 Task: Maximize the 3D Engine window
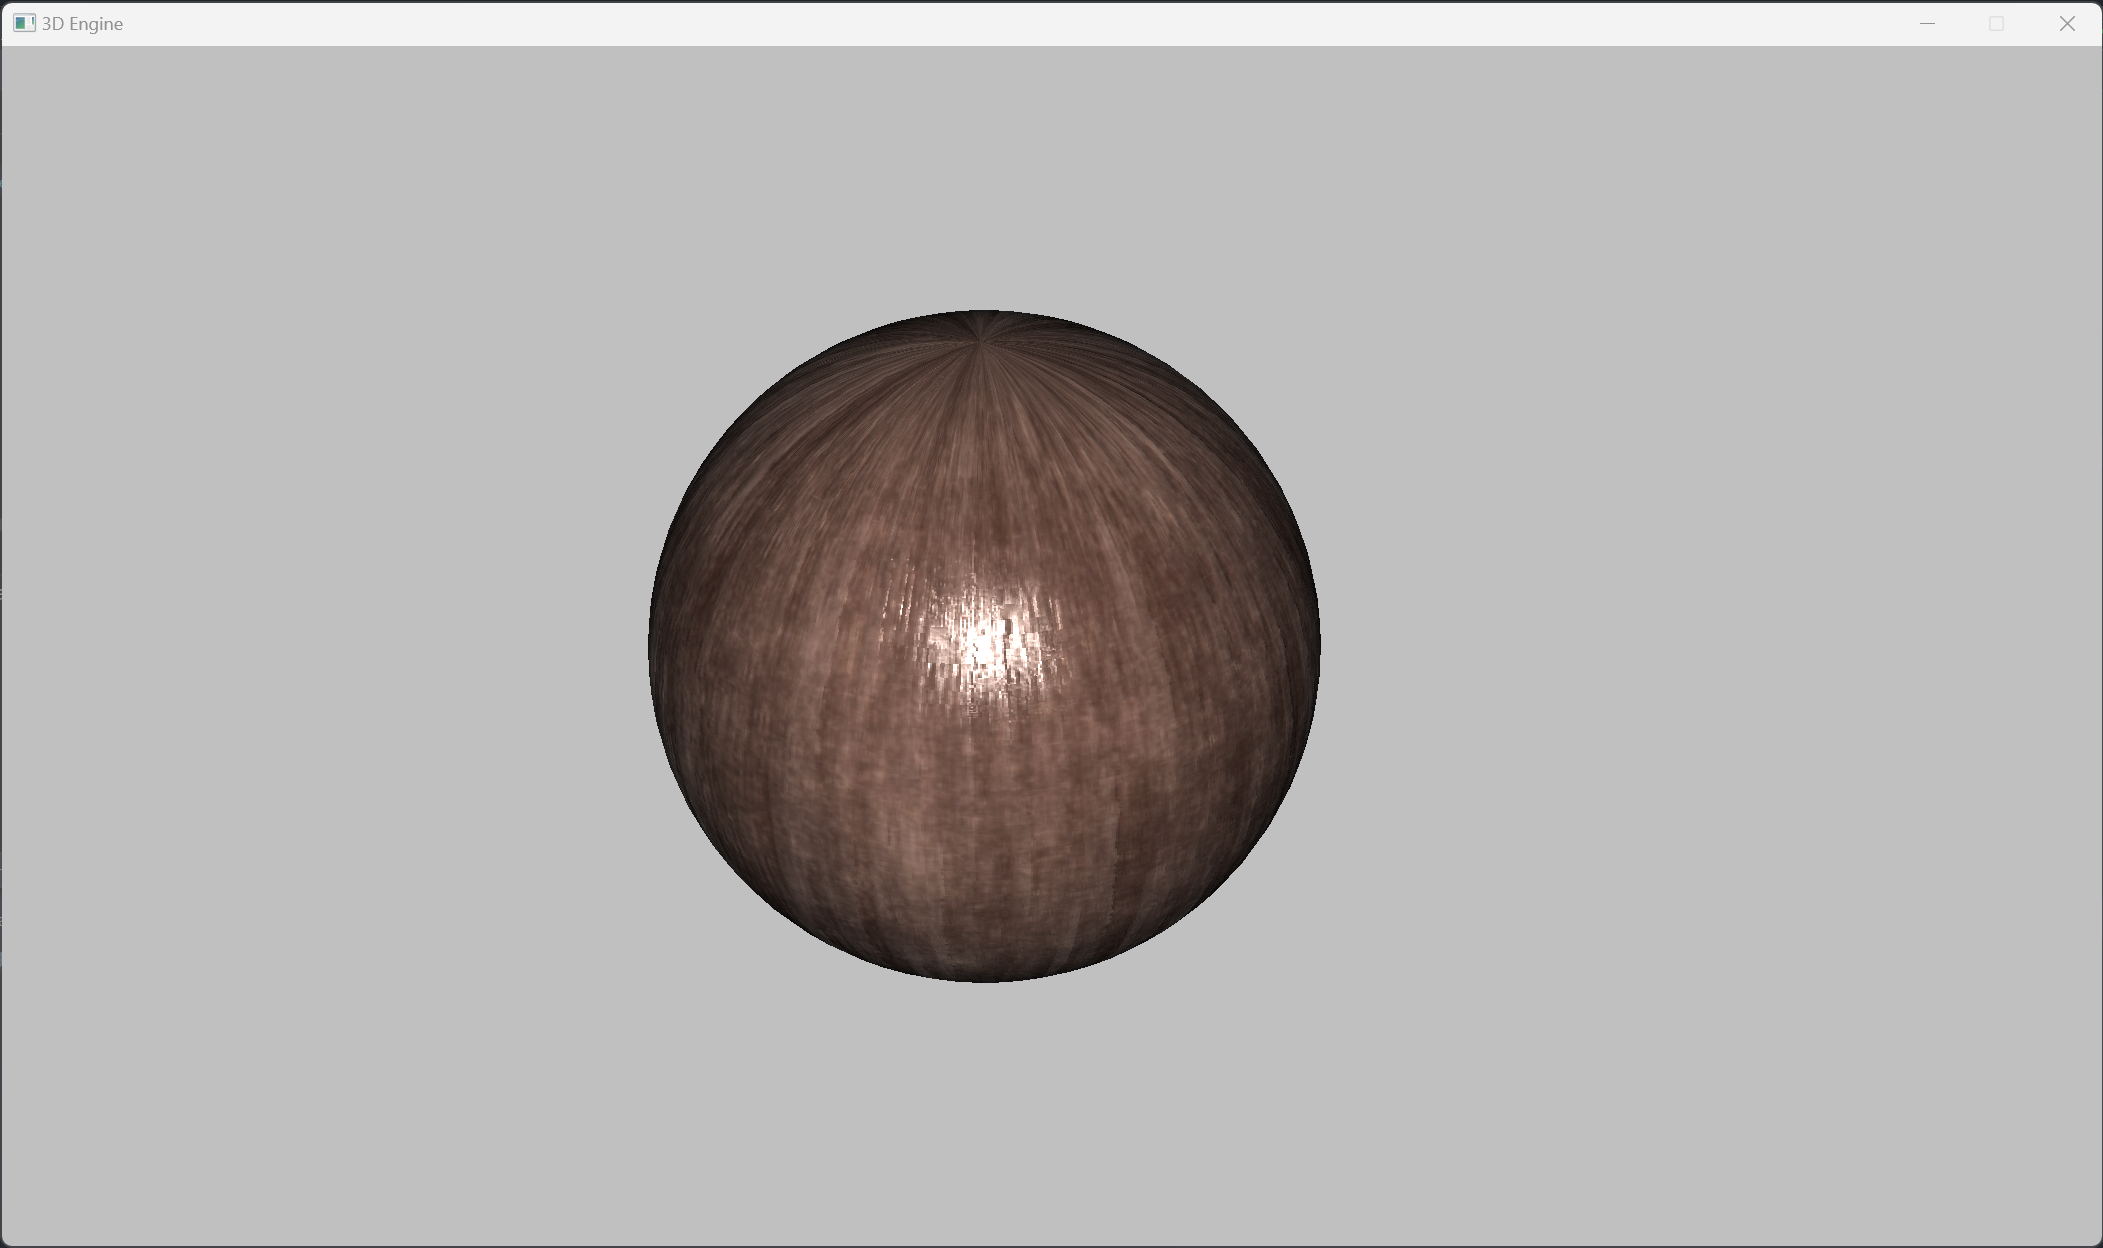click(x=1996, y=23)
